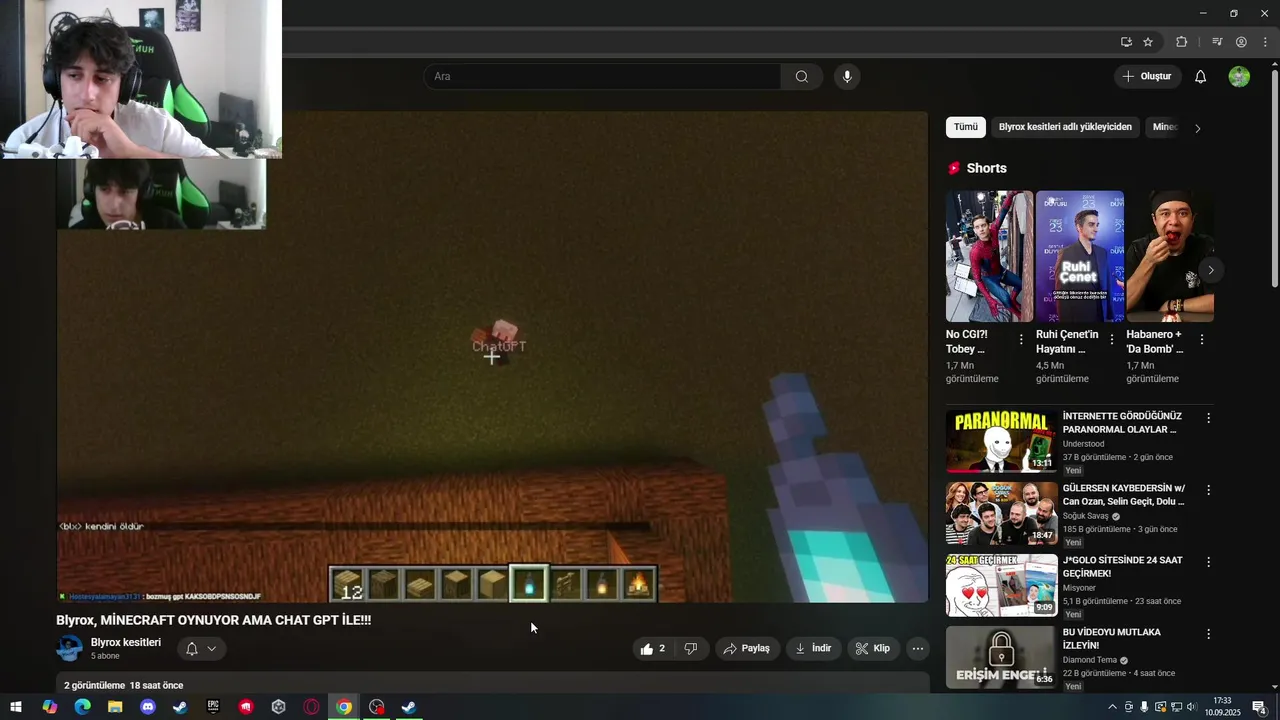1280x720 pixels.
Task: Open the Chrome three-dot menu
Action: pyautogui.click(x=1265, y=42)
